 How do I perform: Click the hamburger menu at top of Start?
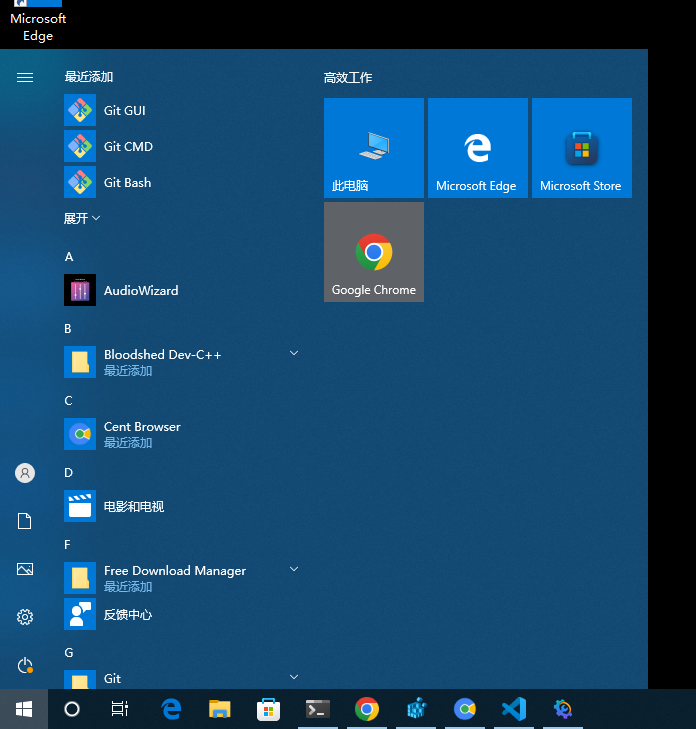pyautogui.click(x=25, y=77)
